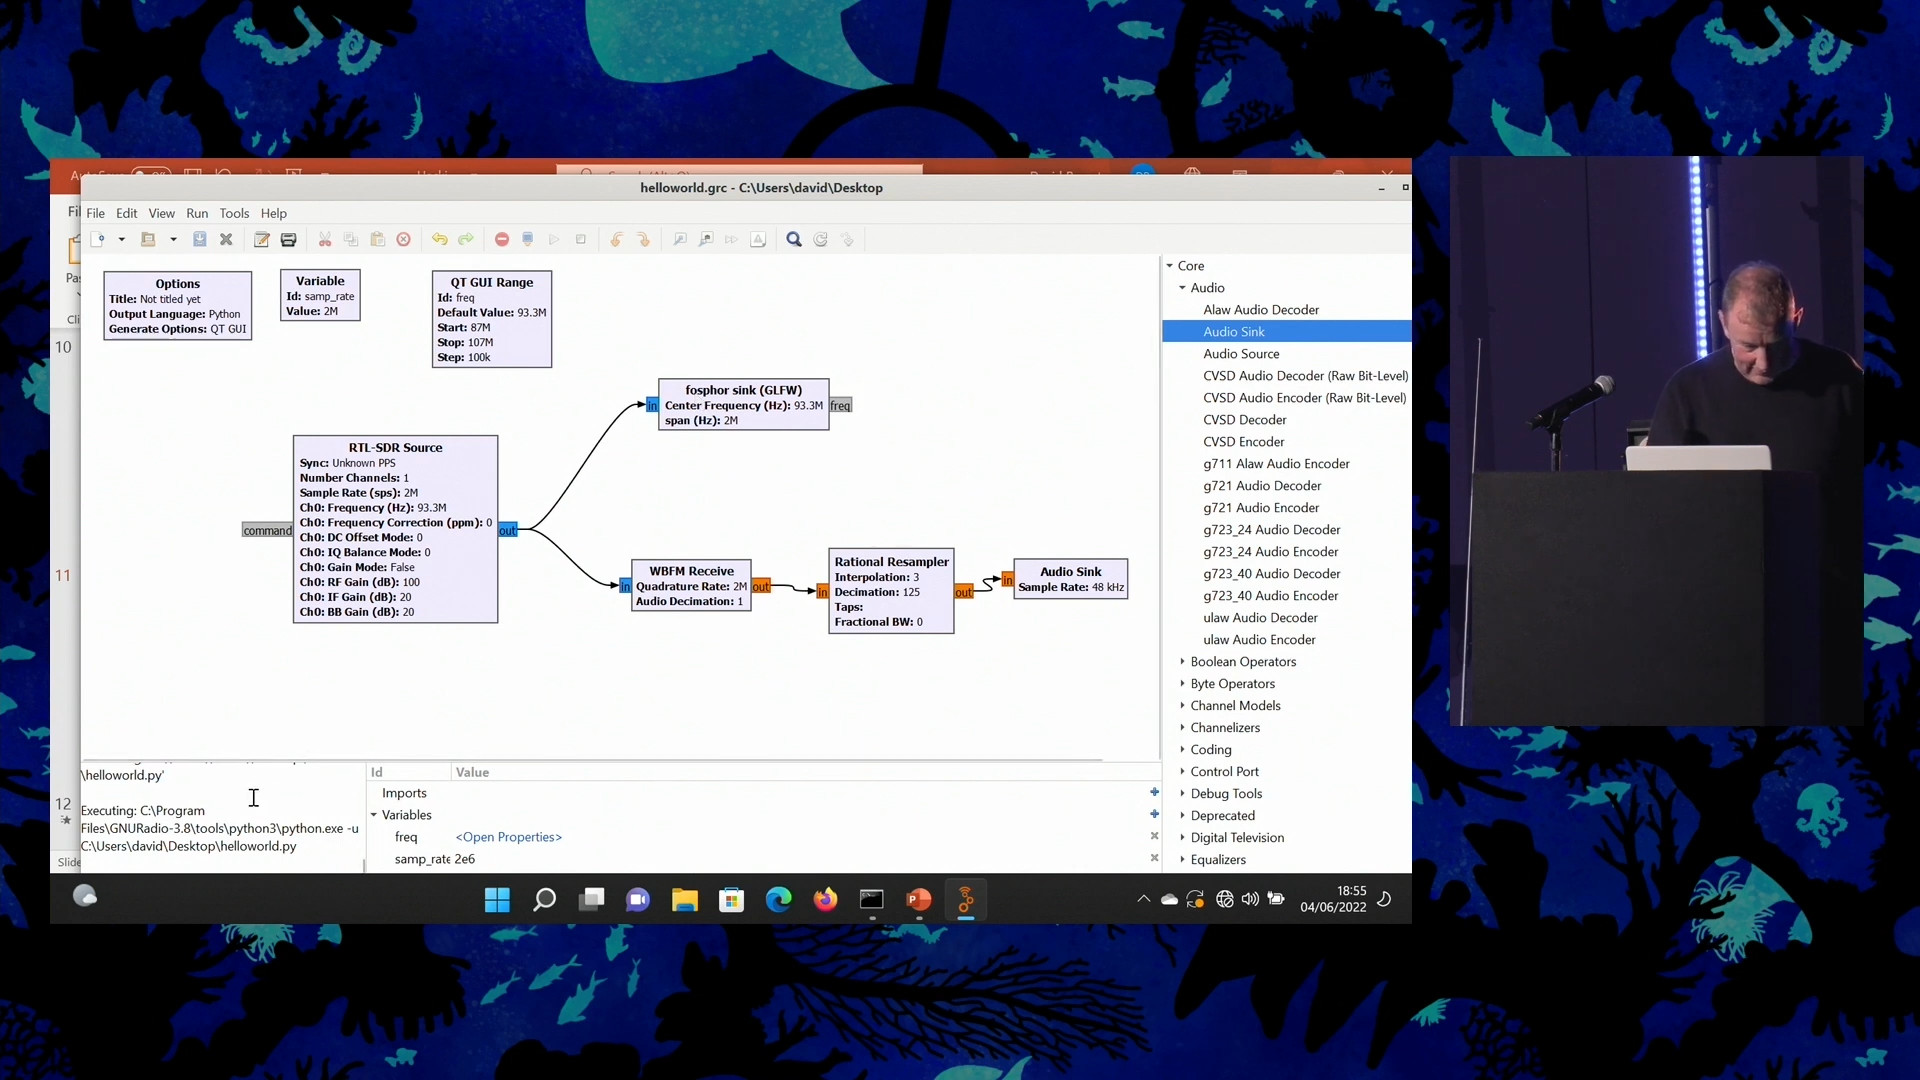
Task: Open the File menu
Action: (96, 213)
